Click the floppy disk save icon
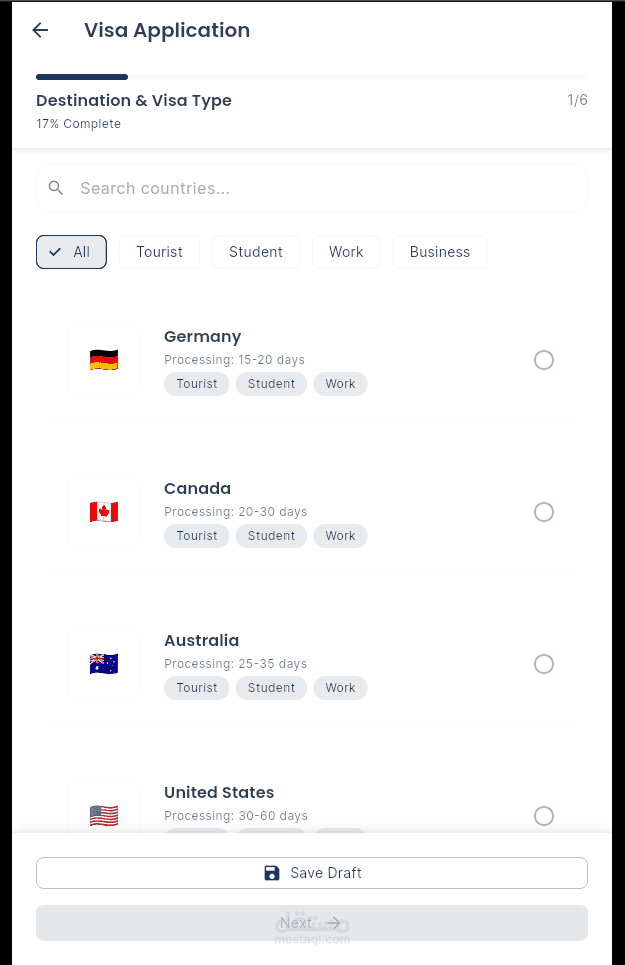Image resolution: width=625 pixels, height=965 pixels. click(272, 873)
